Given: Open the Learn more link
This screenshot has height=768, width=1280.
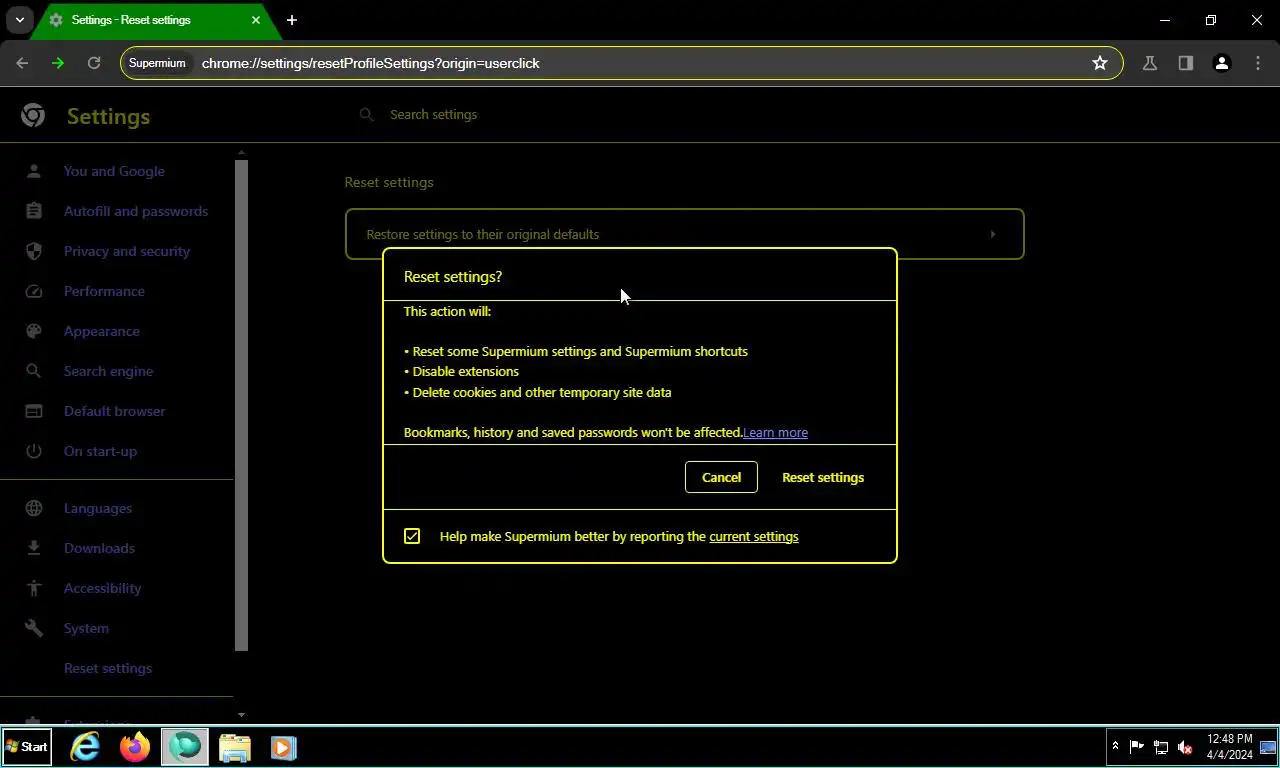Looking at the screenshot, I should tap(775, 432).
